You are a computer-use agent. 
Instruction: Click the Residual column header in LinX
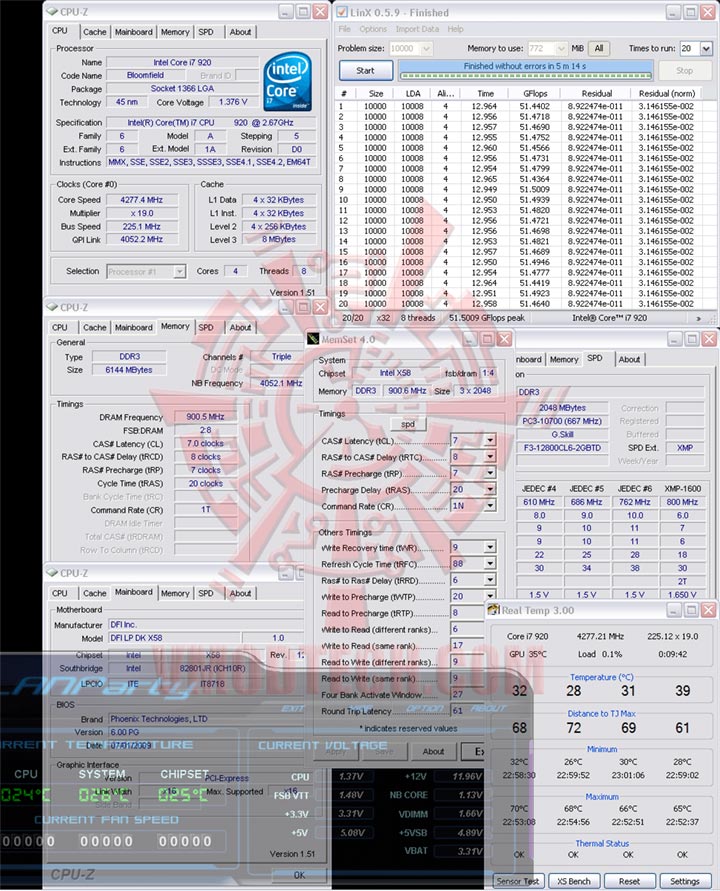[x=596, y=94]
